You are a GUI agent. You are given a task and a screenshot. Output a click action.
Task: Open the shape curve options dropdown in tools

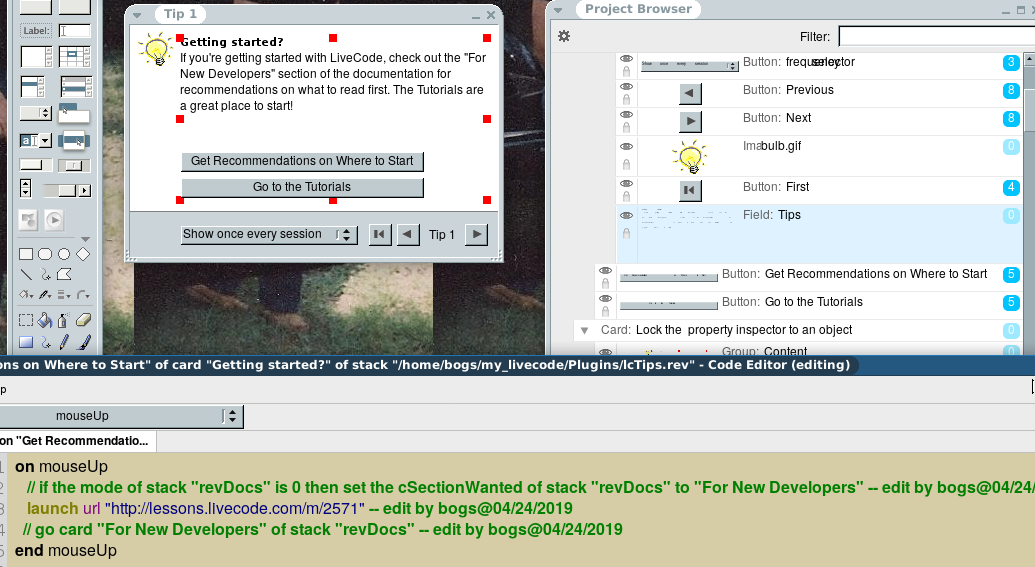[83, 294]
